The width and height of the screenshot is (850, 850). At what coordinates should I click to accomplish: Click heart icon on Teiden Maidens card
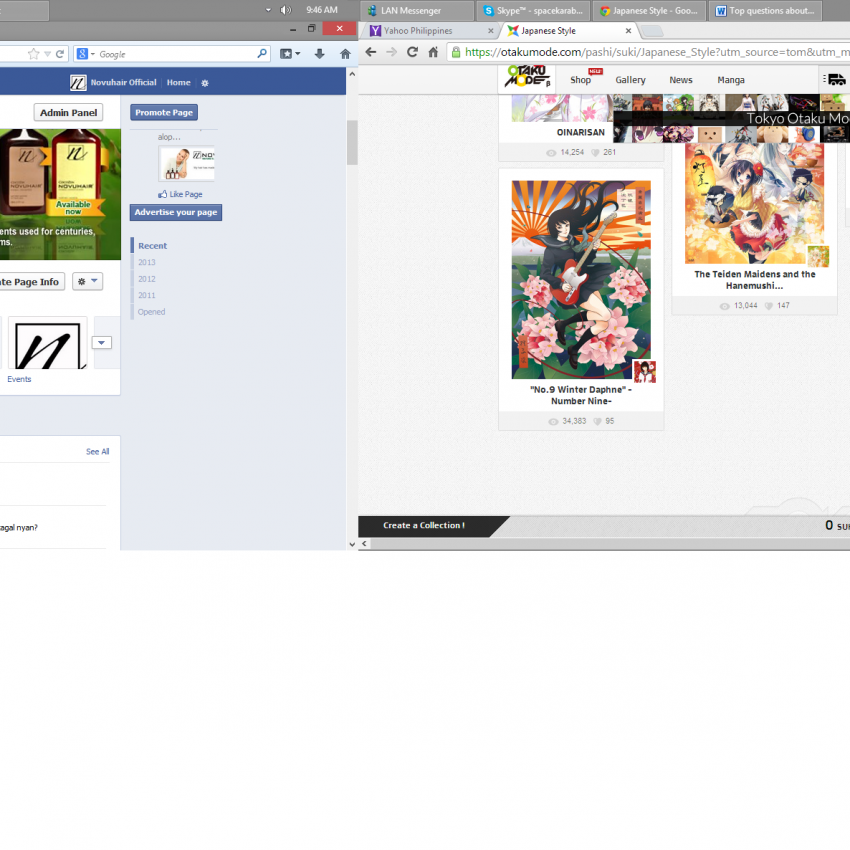769,306
